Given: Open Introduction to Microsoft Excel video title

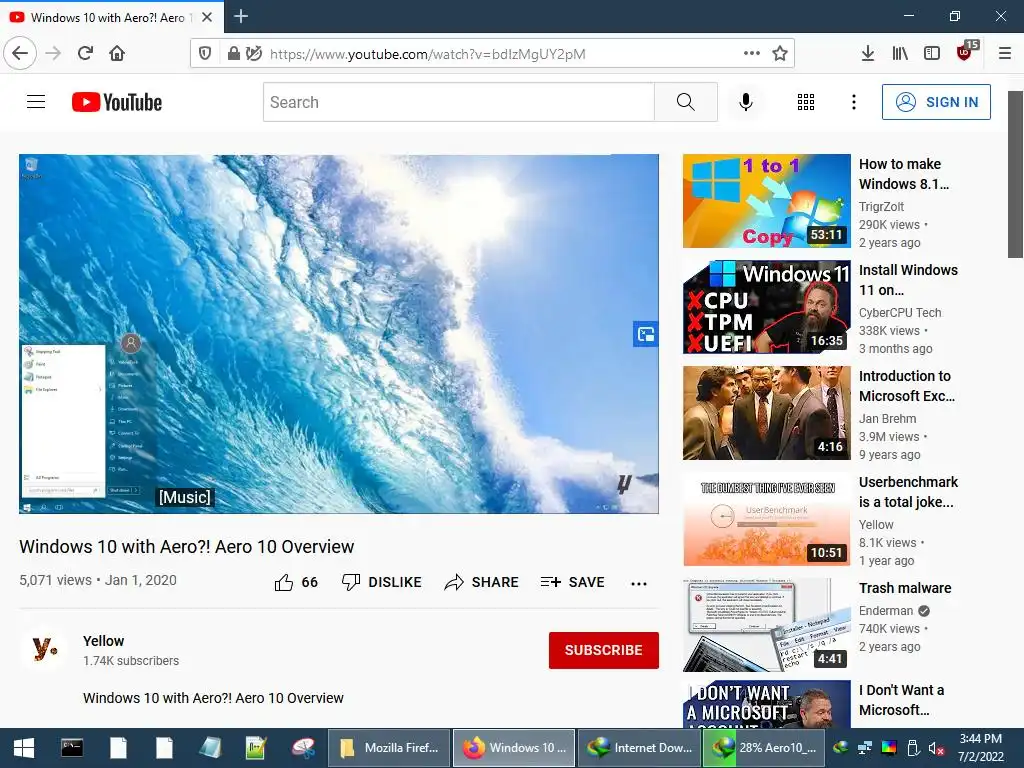Looking at the screenshot, I should click(x=907, y=386).
